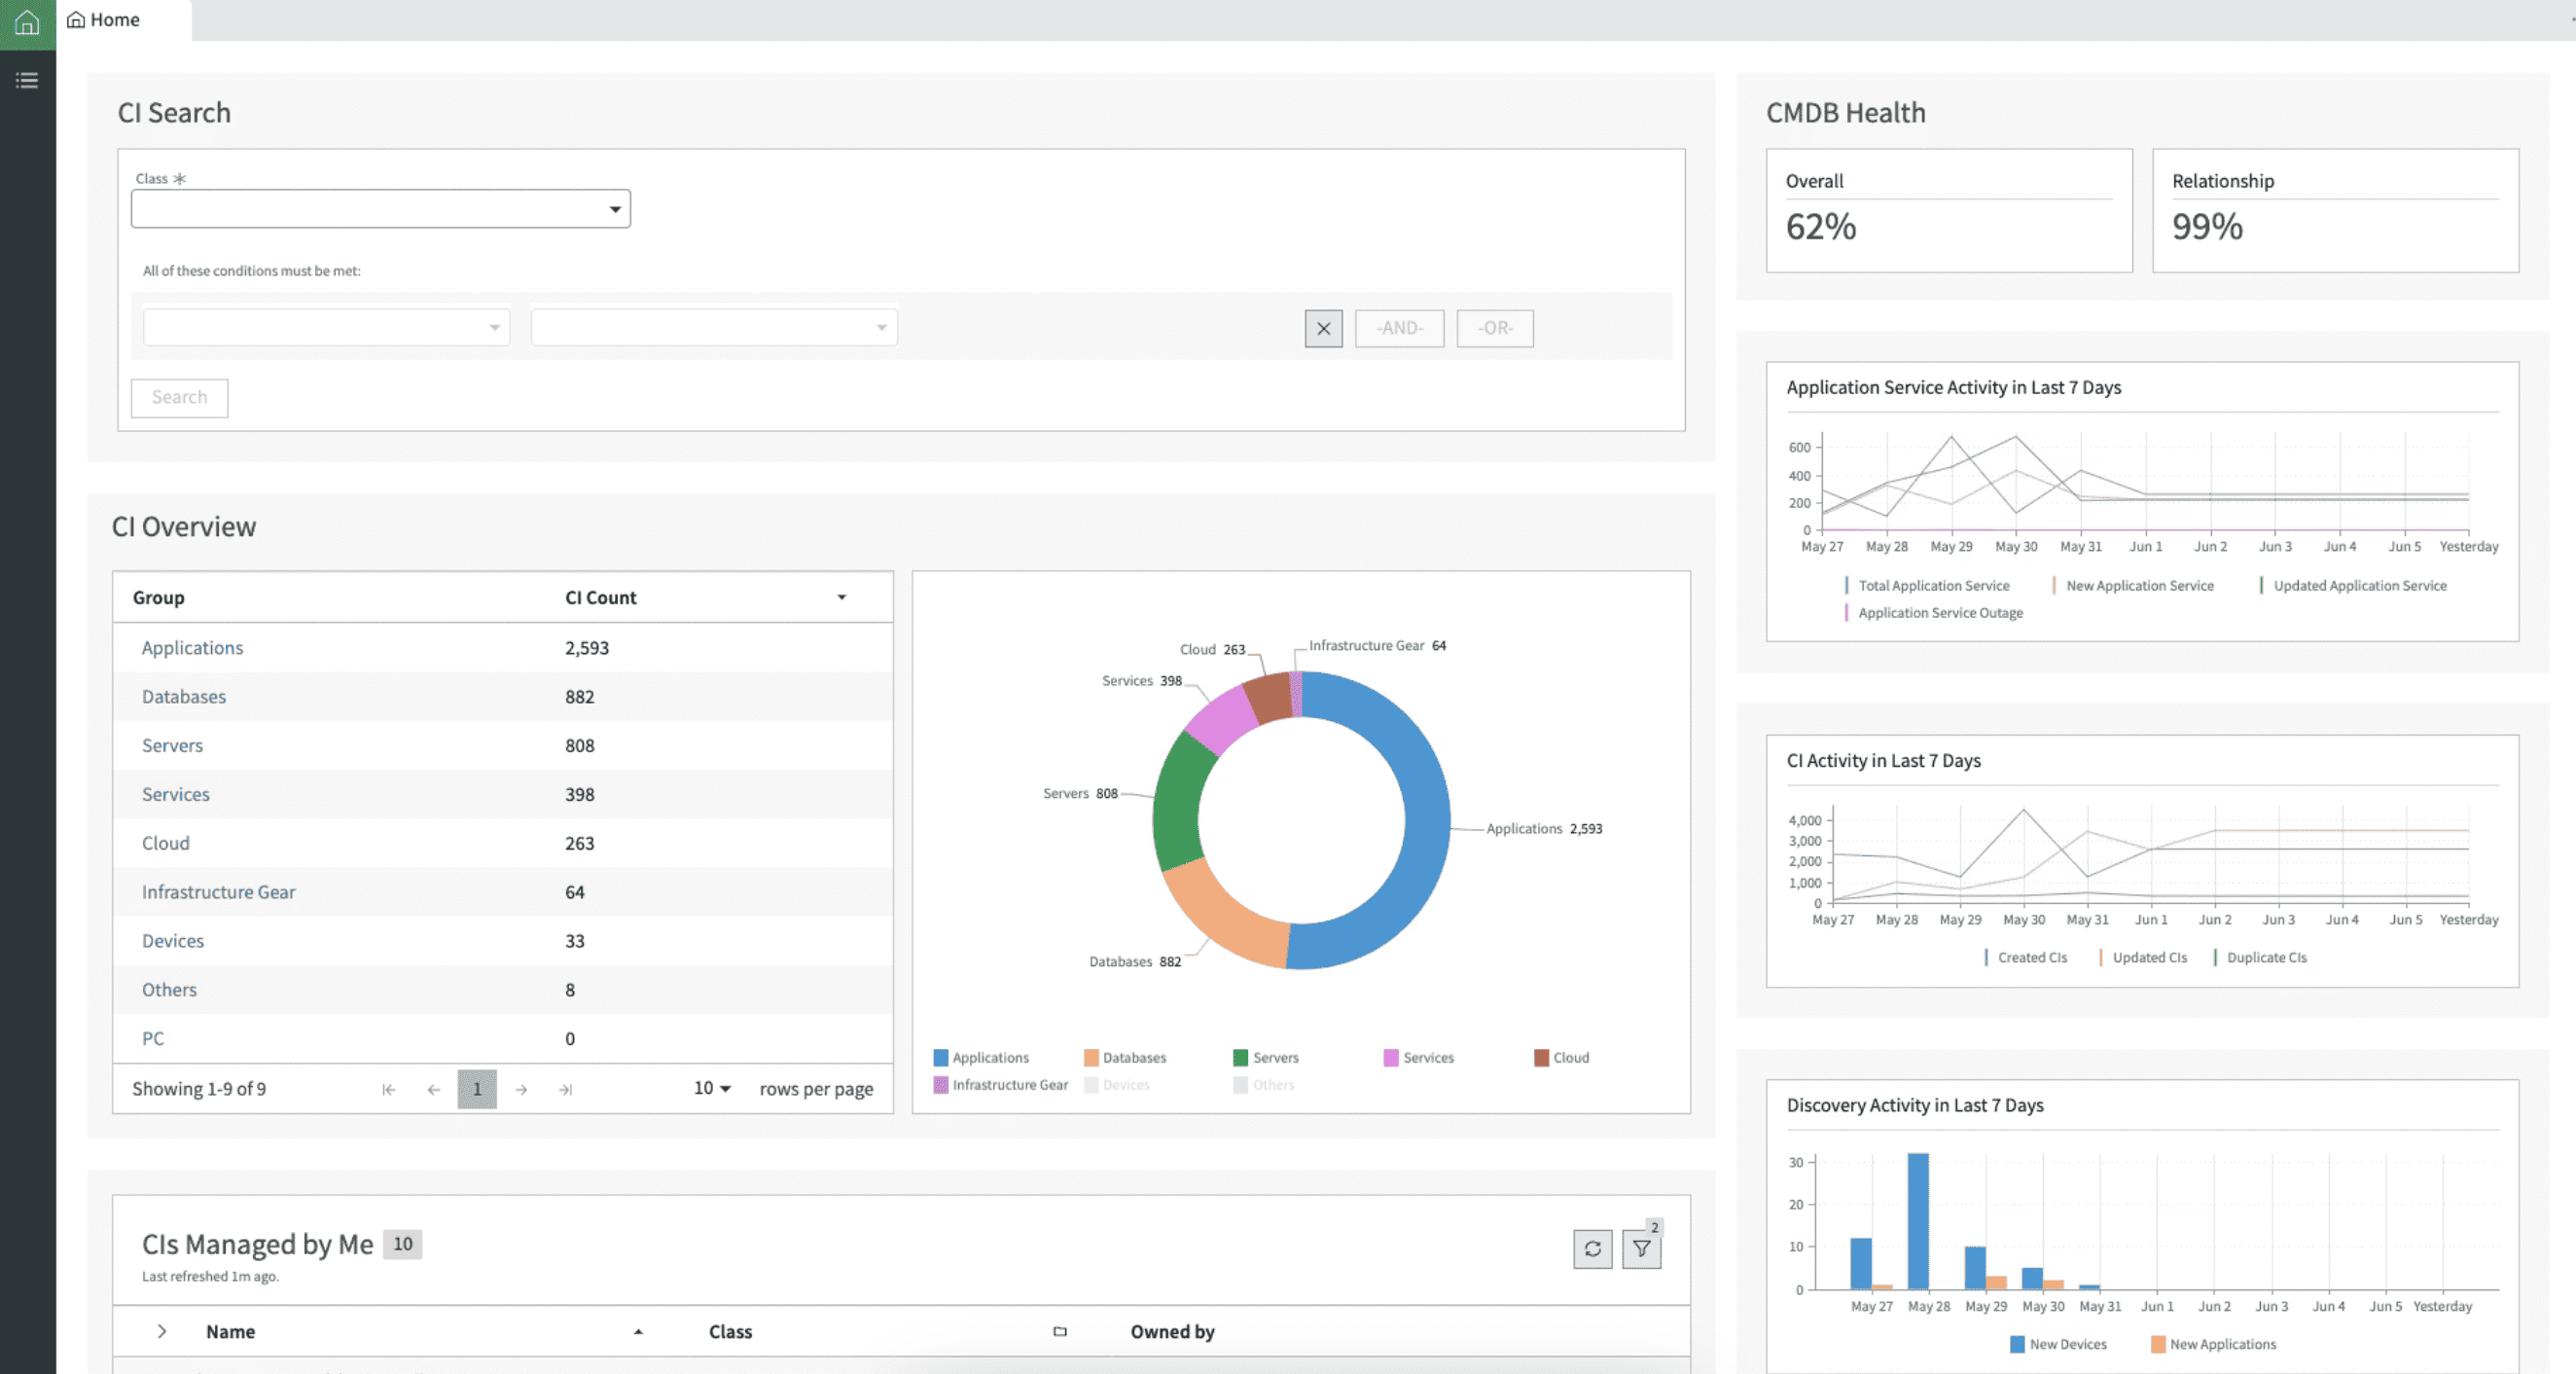2576x1374 pixels.
Task: Open the second condition operator dropdown
Action: [714, 327]
